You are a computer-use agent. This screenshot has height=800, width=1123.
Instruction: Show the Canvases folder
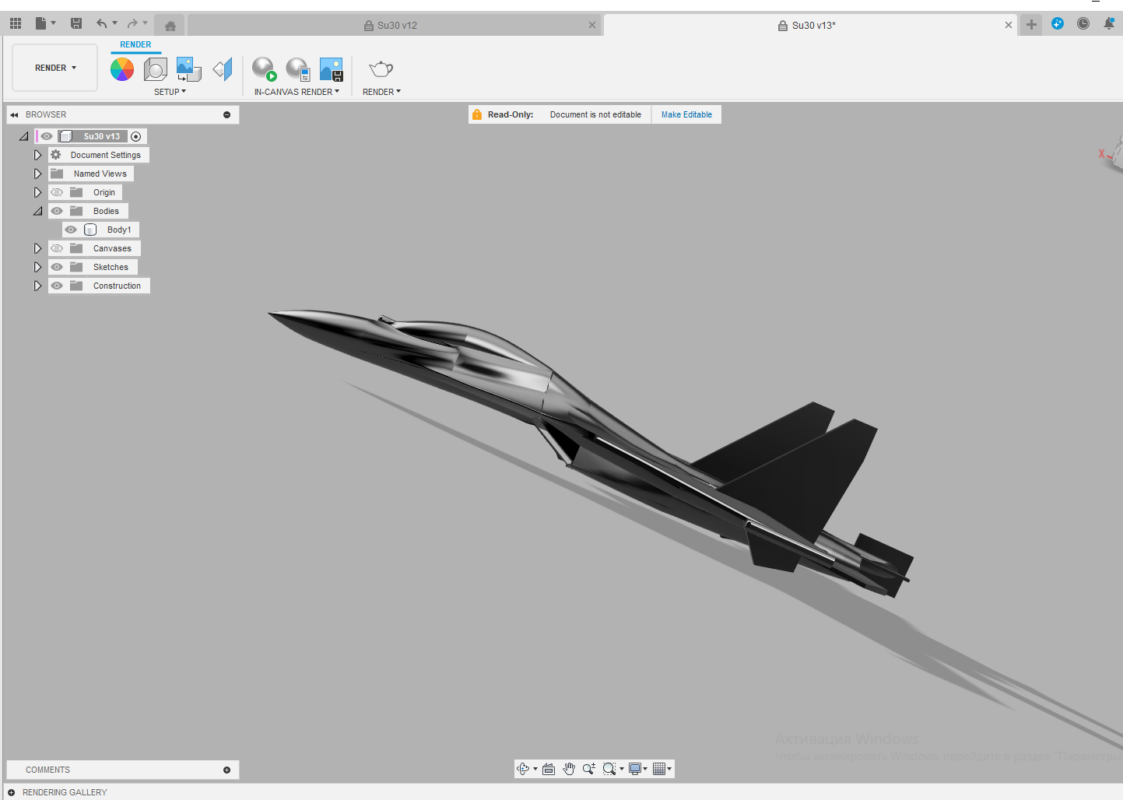click(x=57, y=248)
